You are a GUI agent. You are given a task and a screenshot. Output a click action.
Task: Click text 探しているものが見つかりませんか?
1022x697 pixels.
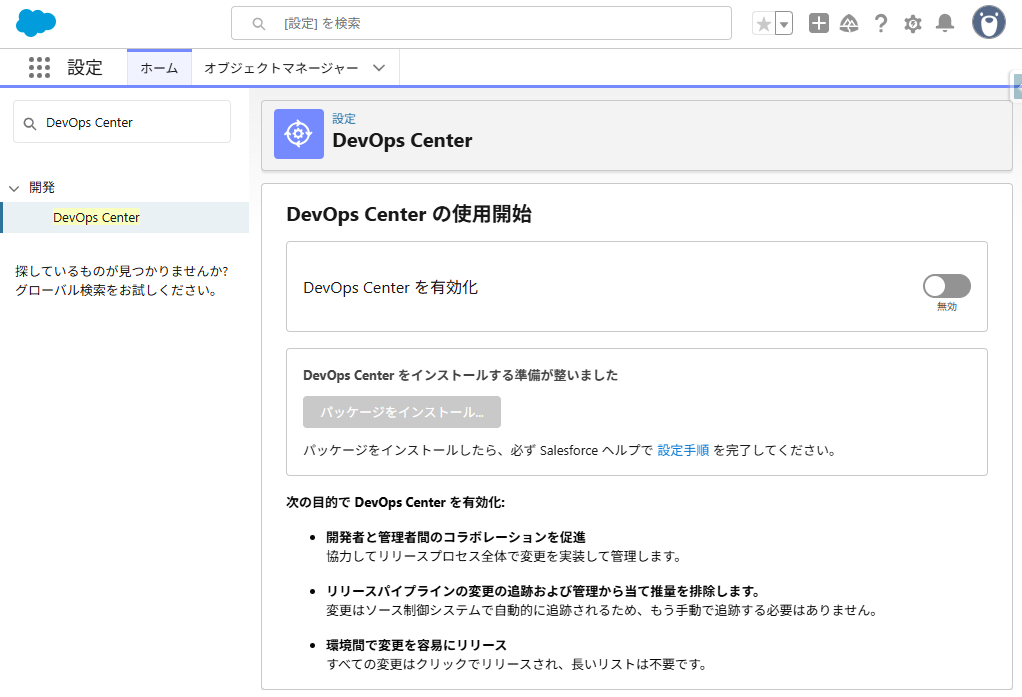pos(122,271)
